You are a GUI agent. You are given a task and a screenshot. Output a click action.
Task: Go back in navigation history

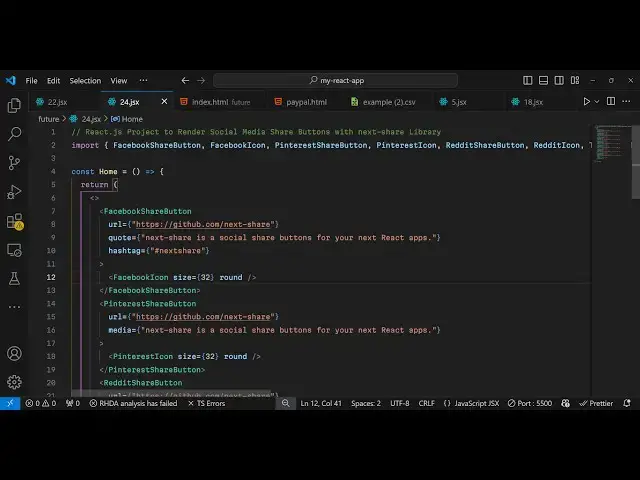[x=185, y=80]
